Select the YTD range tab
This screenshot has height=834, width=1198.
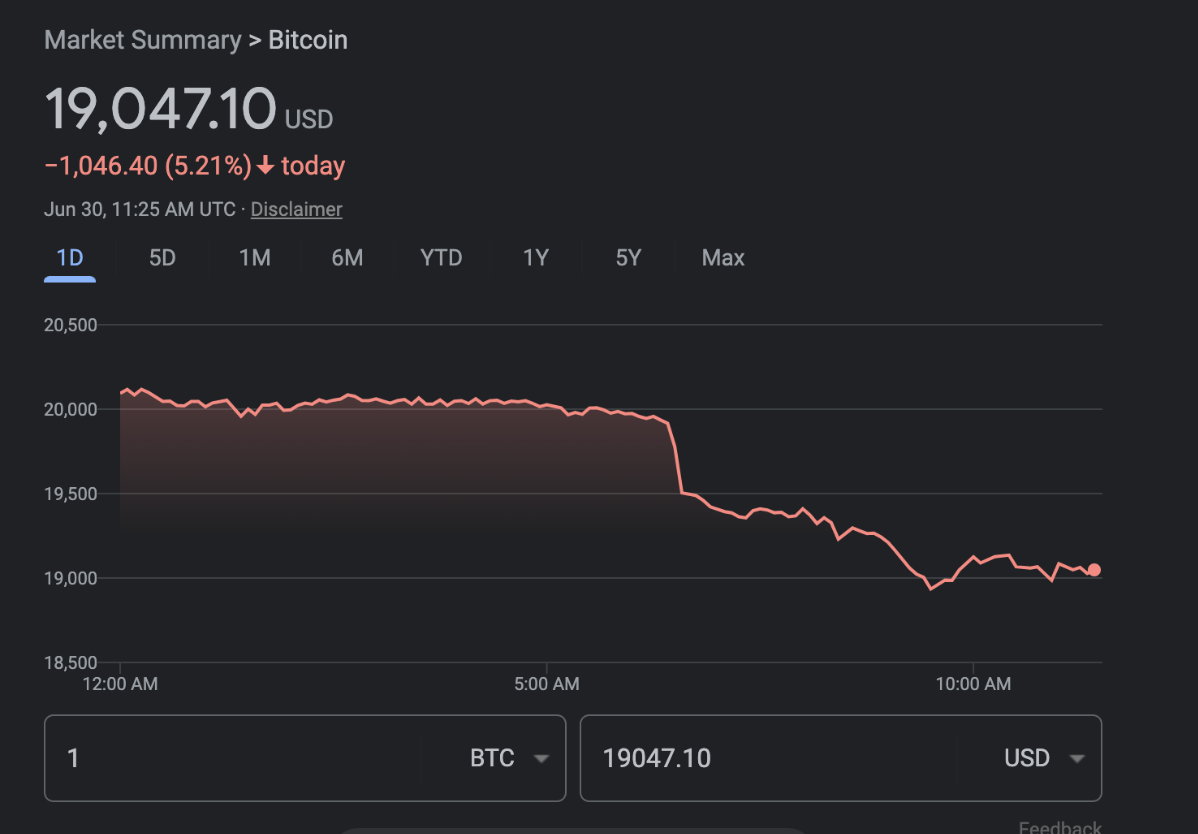click(x=441, y=258)
